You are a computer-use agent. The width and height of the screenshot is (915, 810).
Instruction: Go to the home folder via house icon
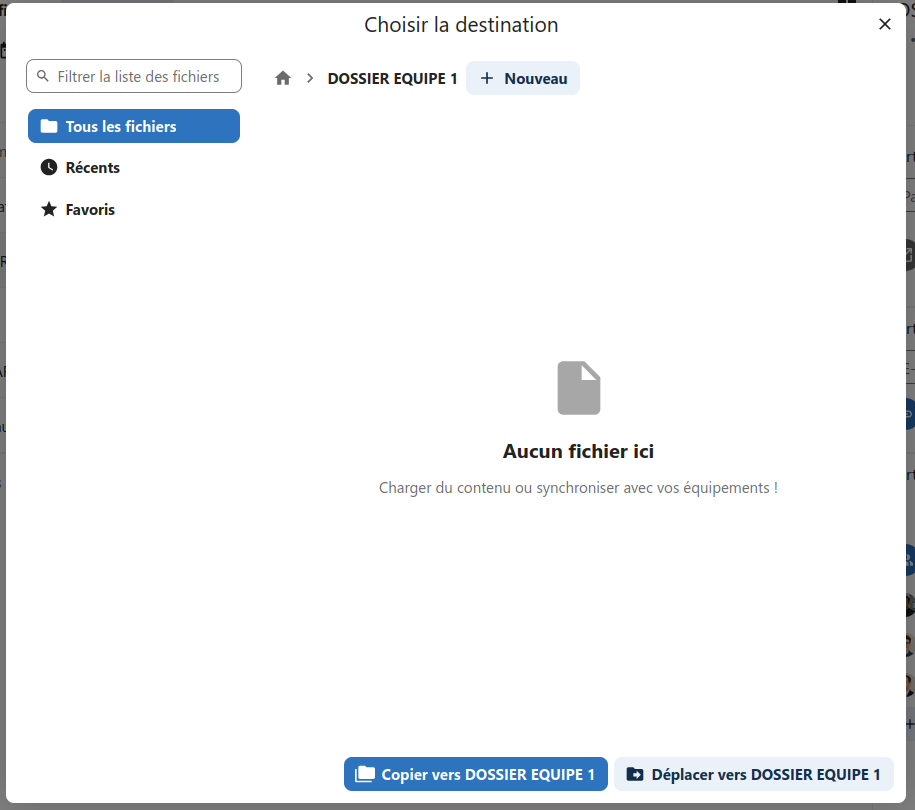(x=283, y=78)
